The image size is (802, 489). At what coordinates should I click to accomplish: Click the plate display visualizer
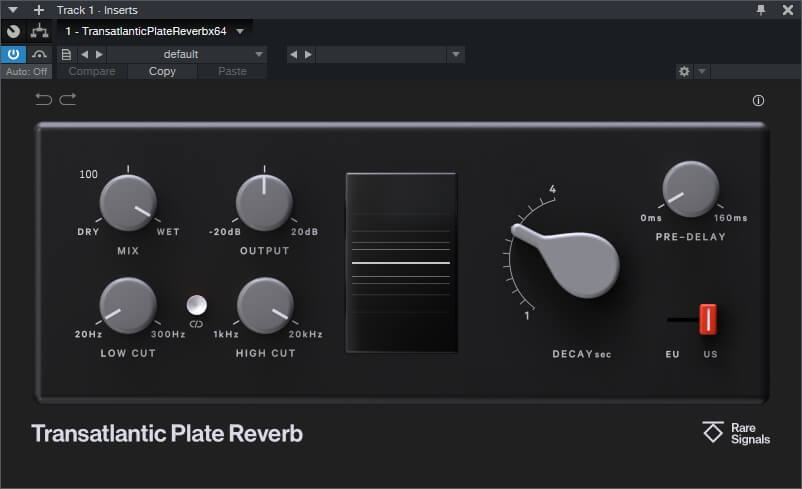coord(402,262)
